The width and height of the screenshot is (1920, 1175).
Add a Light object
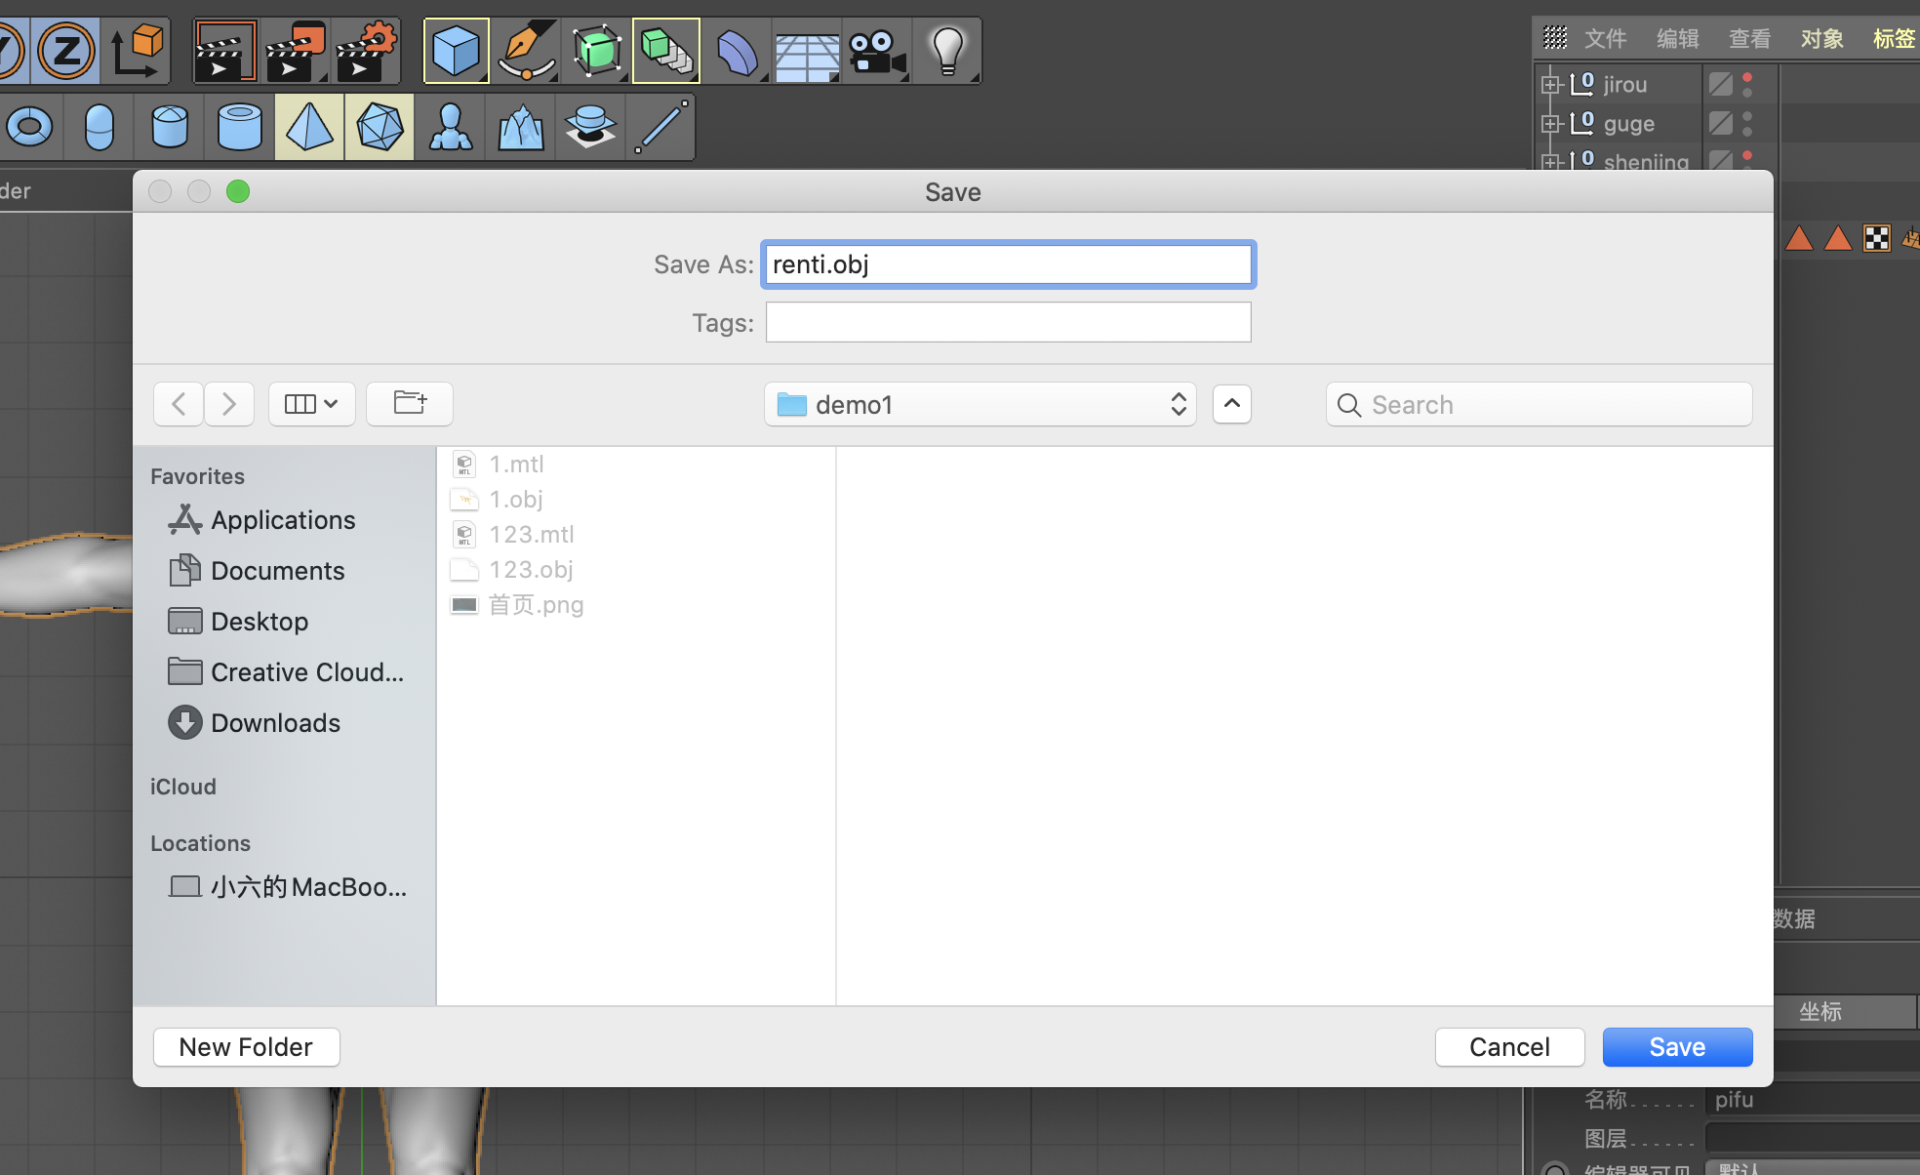pos(946,50)
